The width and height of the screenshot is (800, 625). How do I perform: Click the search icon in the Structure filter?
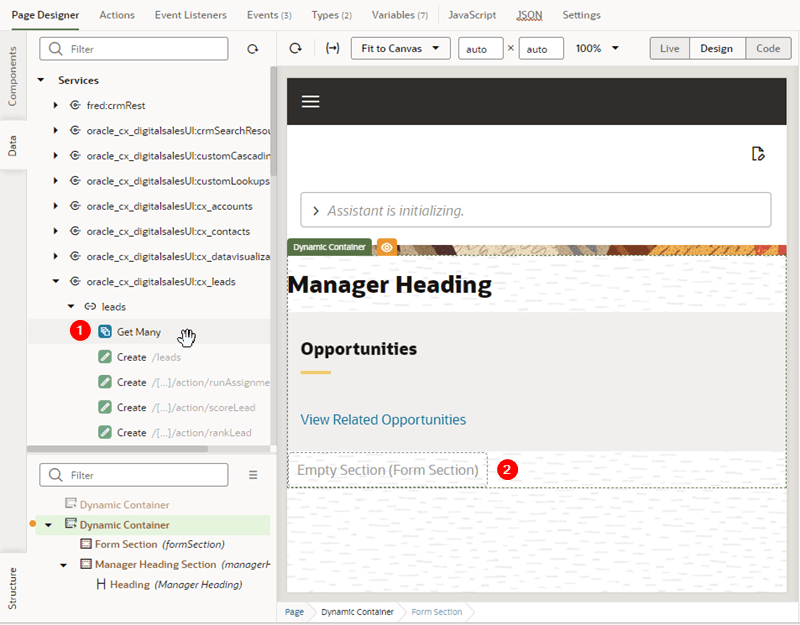(55, 475)
